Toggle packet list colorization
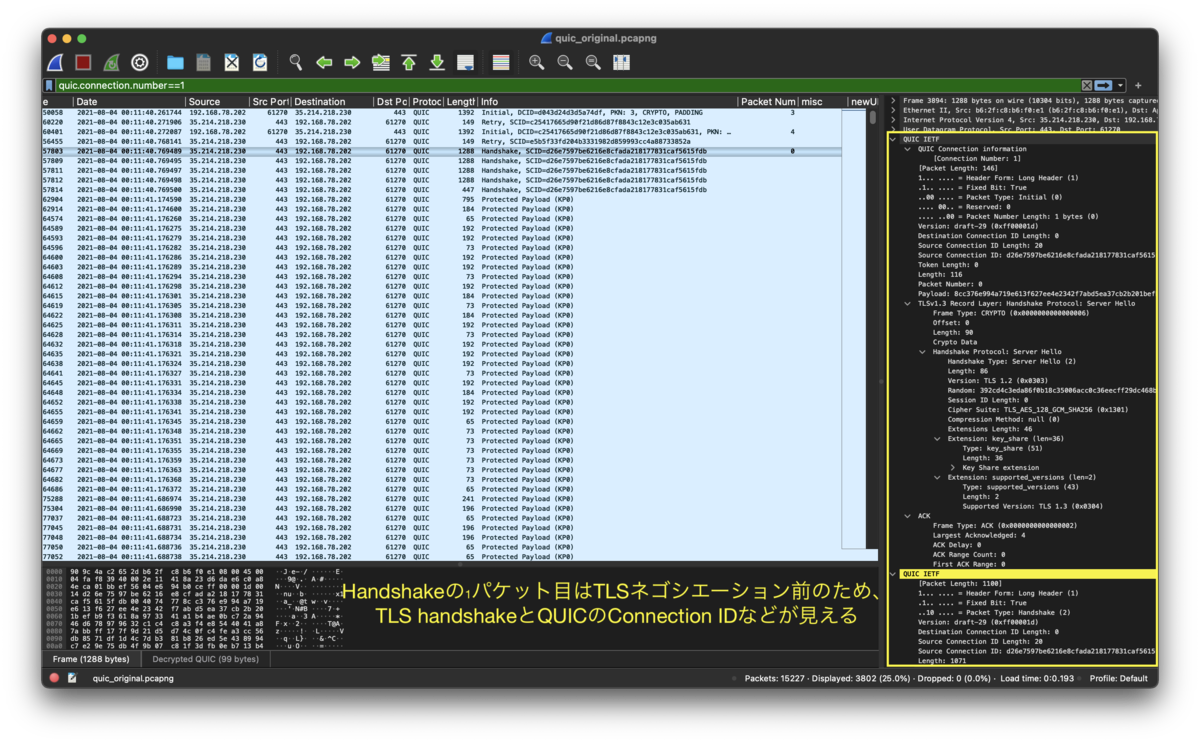Image resolution: width=1200 pixels, height=743 pixels. (x=501, y=62)
